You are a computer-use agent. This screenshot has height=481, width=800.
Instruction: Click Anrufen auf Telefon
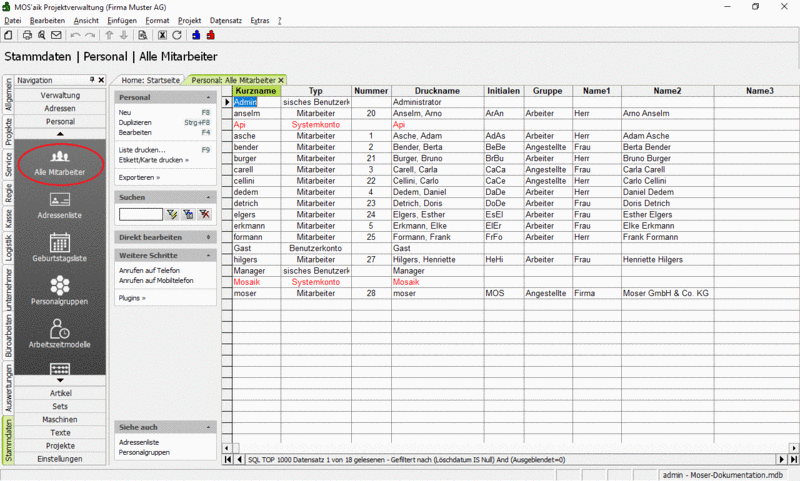point(149,270)
